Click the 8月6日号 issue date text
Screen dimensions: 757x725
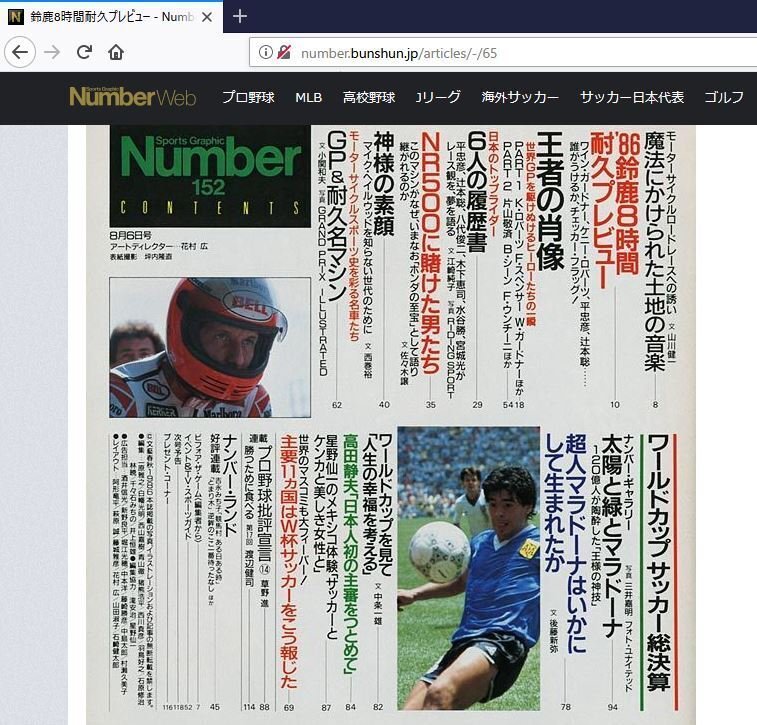pyautogui.click(x=131, y=235)
